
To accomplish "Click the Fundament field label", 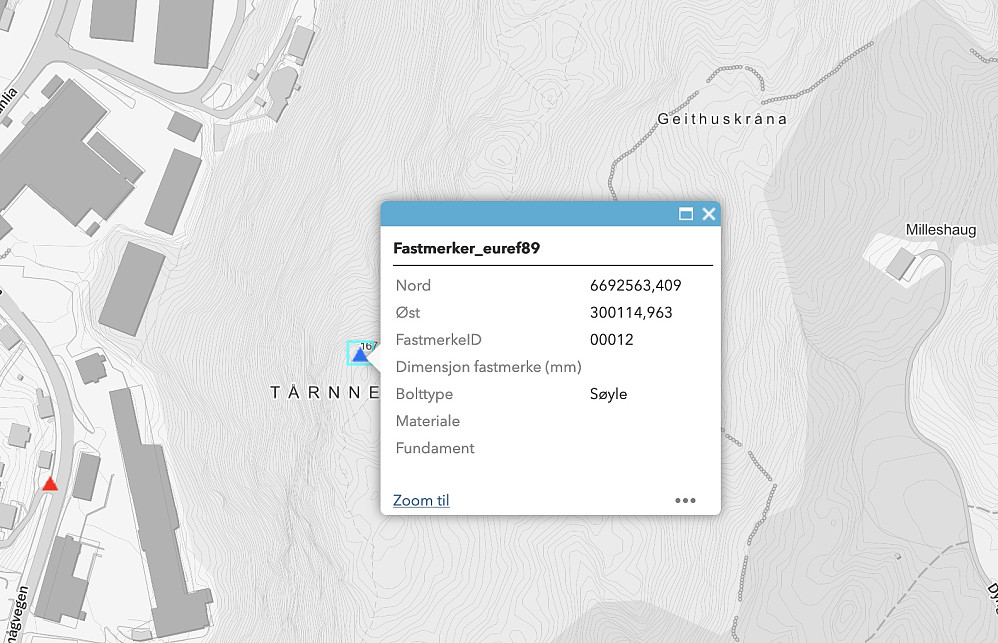I will (x=435, y=448).
